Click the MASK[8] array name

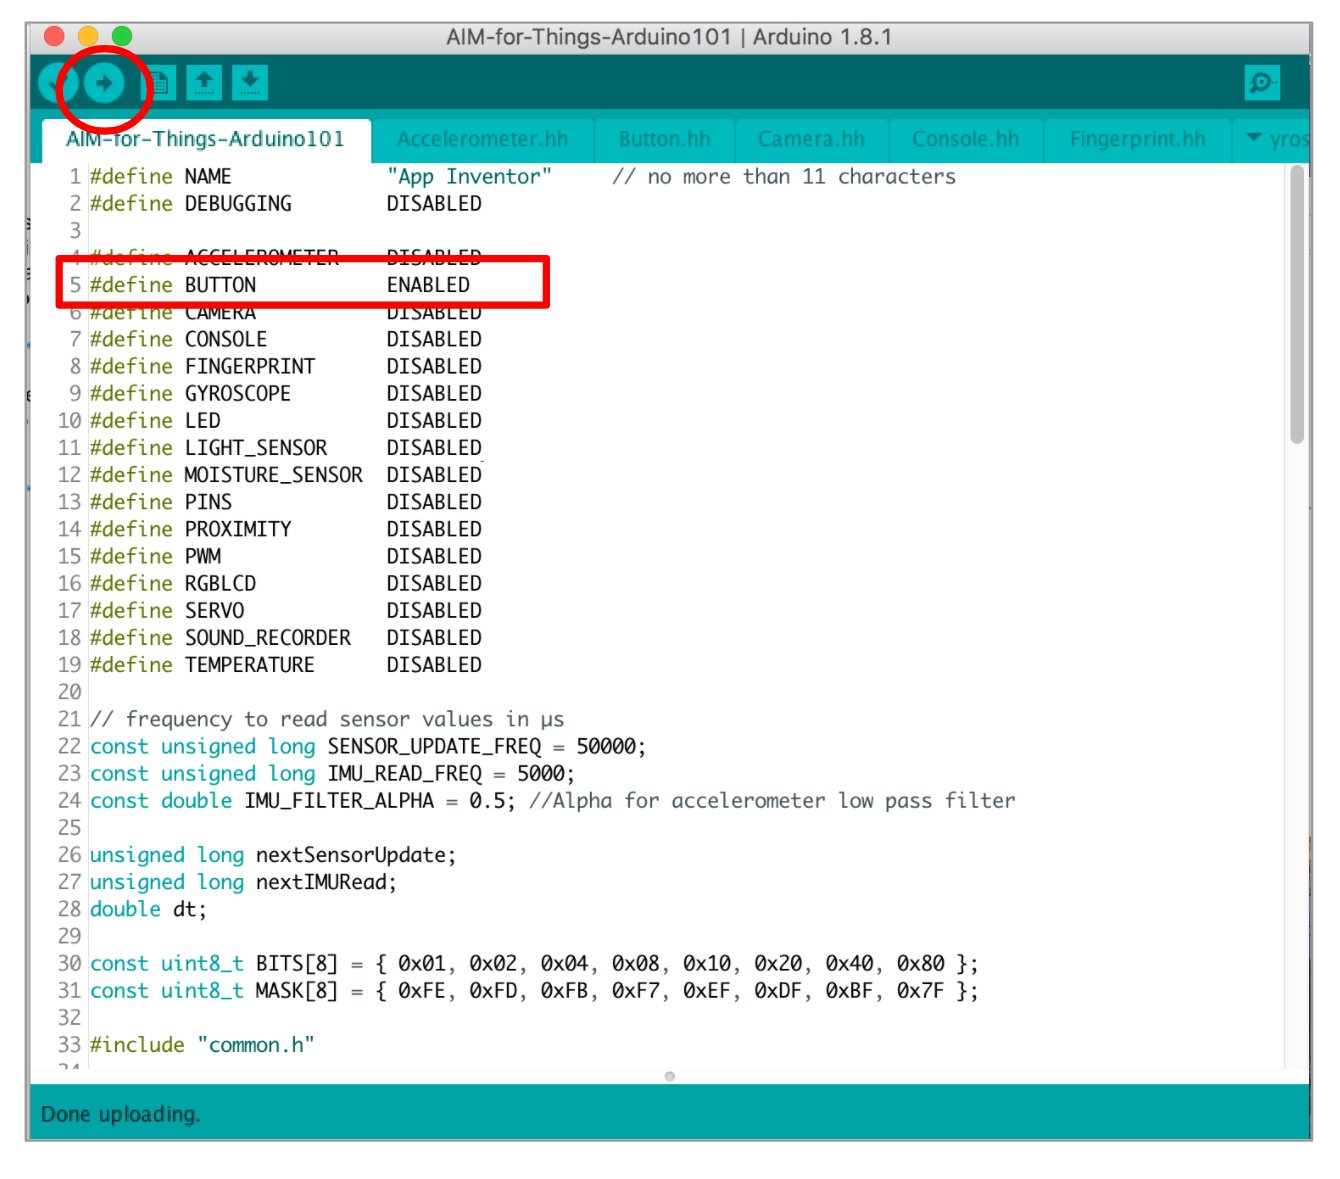point(297,991)
